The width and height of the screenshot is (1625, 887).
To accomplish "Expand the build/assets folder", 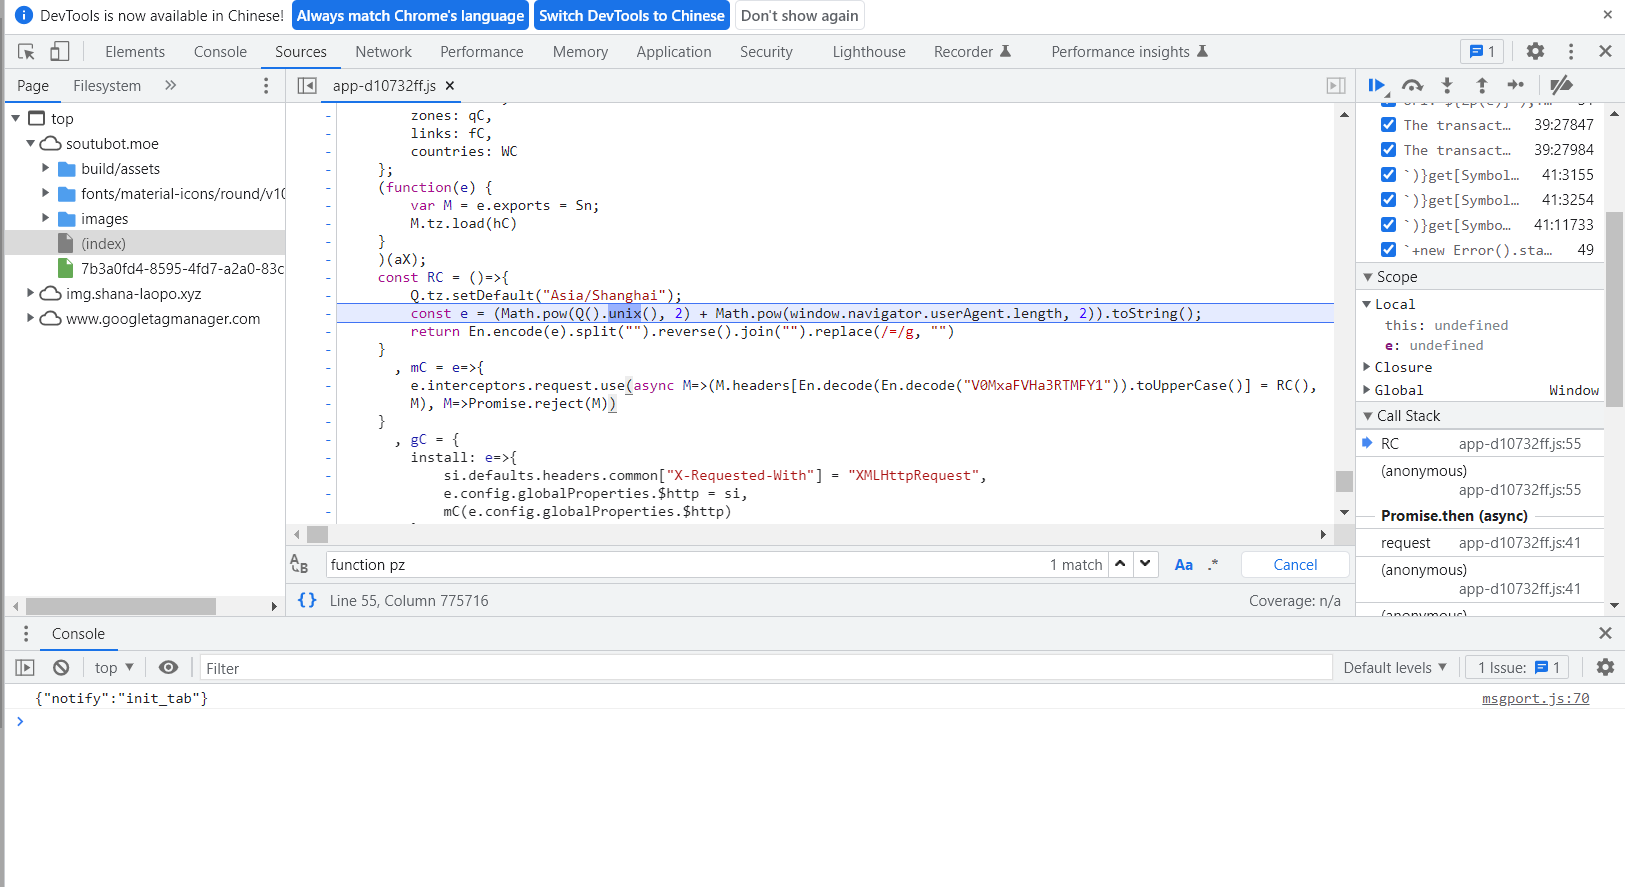I will [45, 168].
